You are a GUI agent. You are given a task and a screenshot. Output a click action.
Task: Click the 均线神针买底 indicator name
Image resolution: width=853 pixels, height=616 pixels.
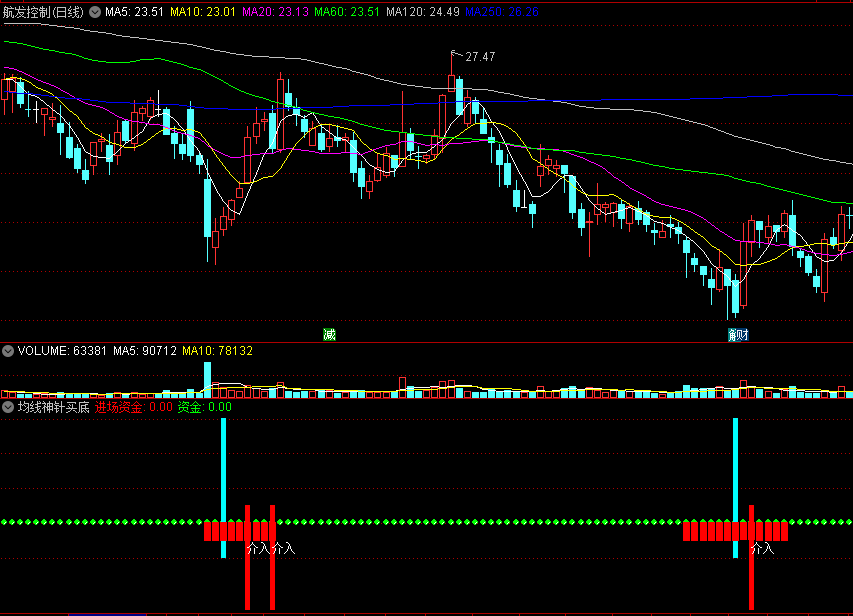click(x=53, y=407)
